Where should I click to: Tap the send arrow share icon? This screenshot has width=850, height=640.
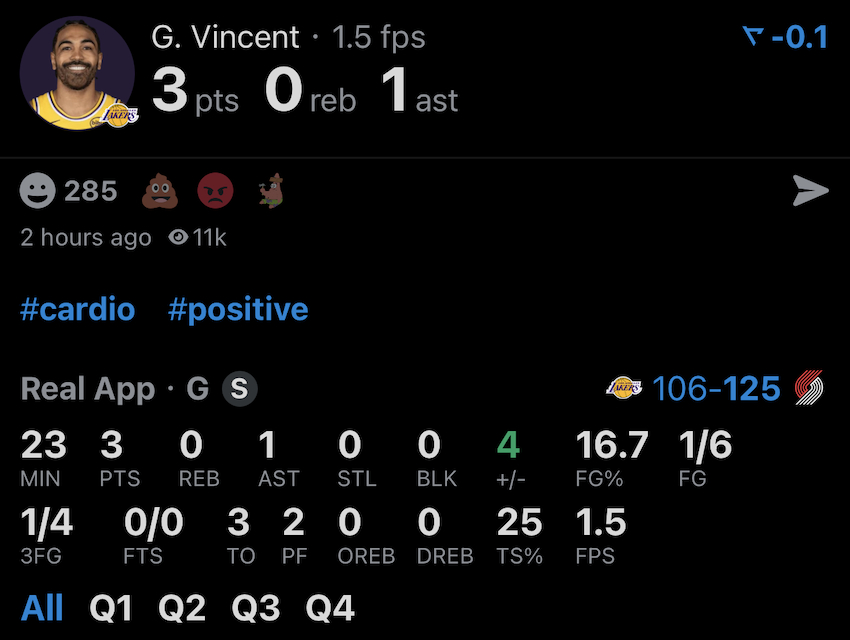810,190
